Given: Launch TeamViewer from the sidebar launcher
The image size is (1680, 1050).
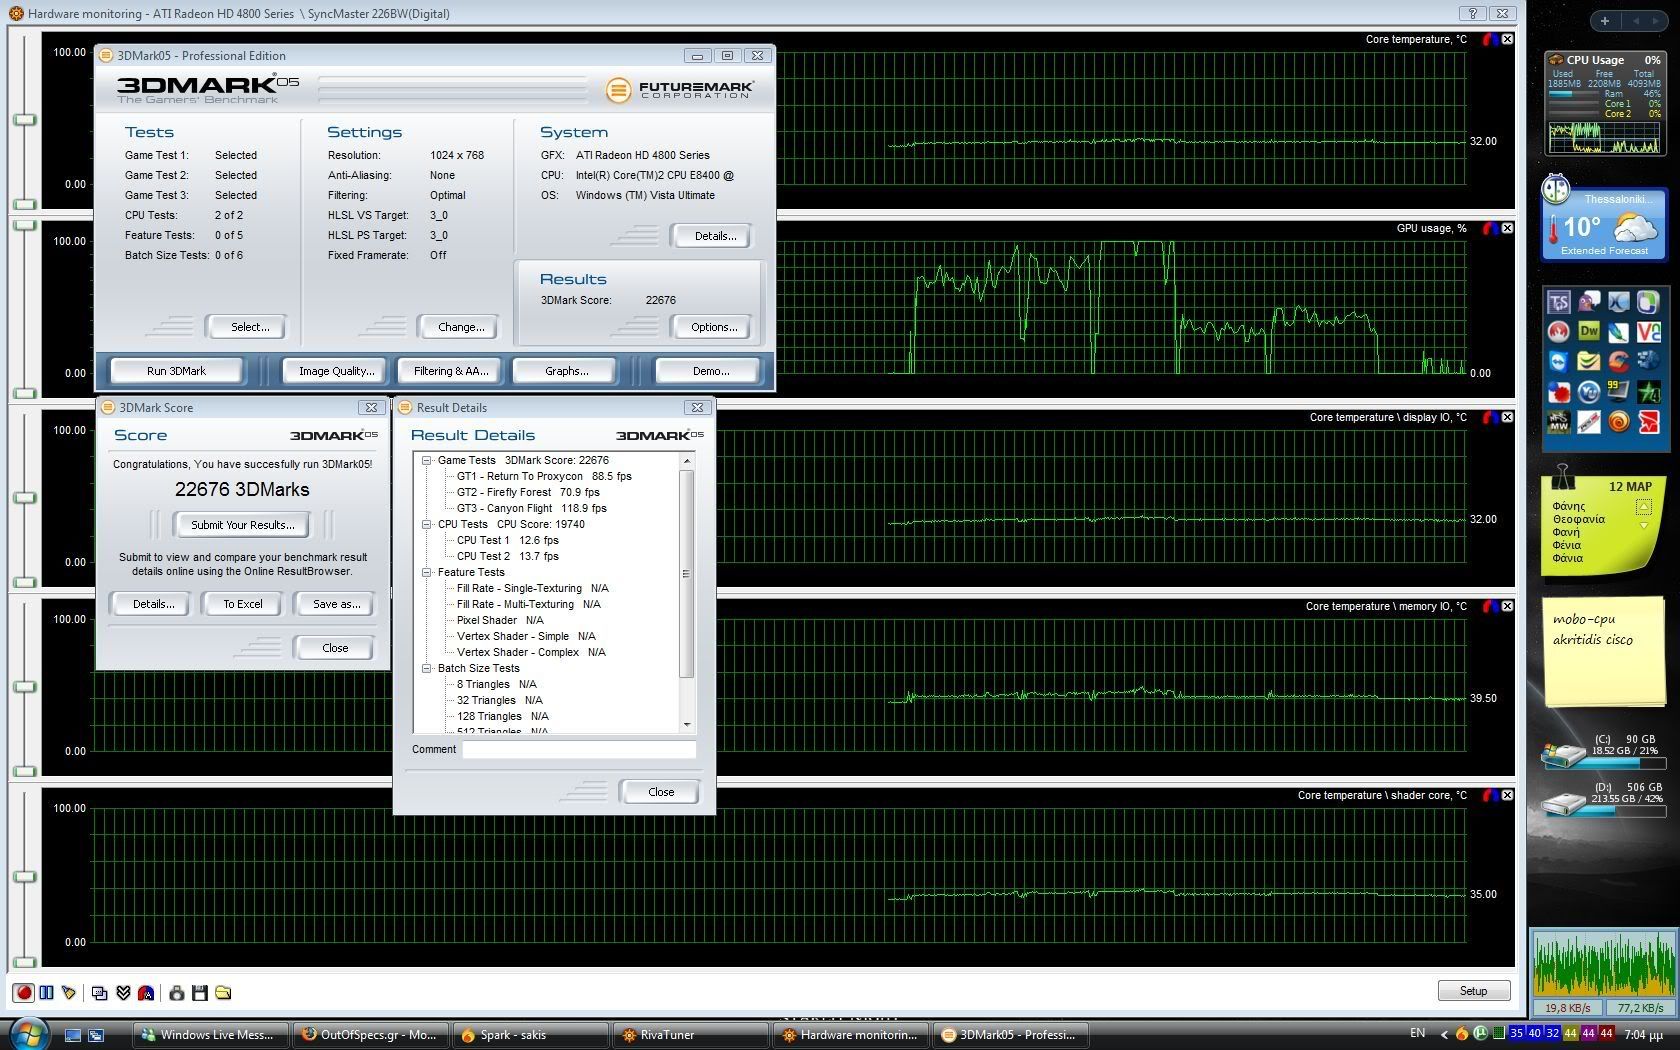Looking at the screenshot, I should tap(1559, 361).
